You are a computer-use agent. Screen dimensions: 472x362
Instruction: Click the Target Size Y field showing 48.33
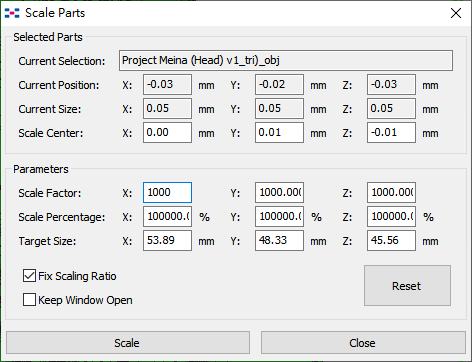[279, 241]
